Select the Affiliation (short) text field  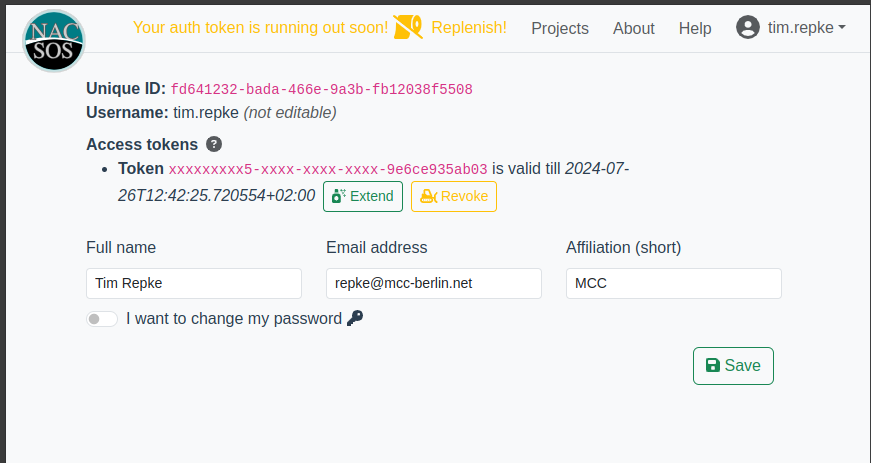click(x=674, y=283)
